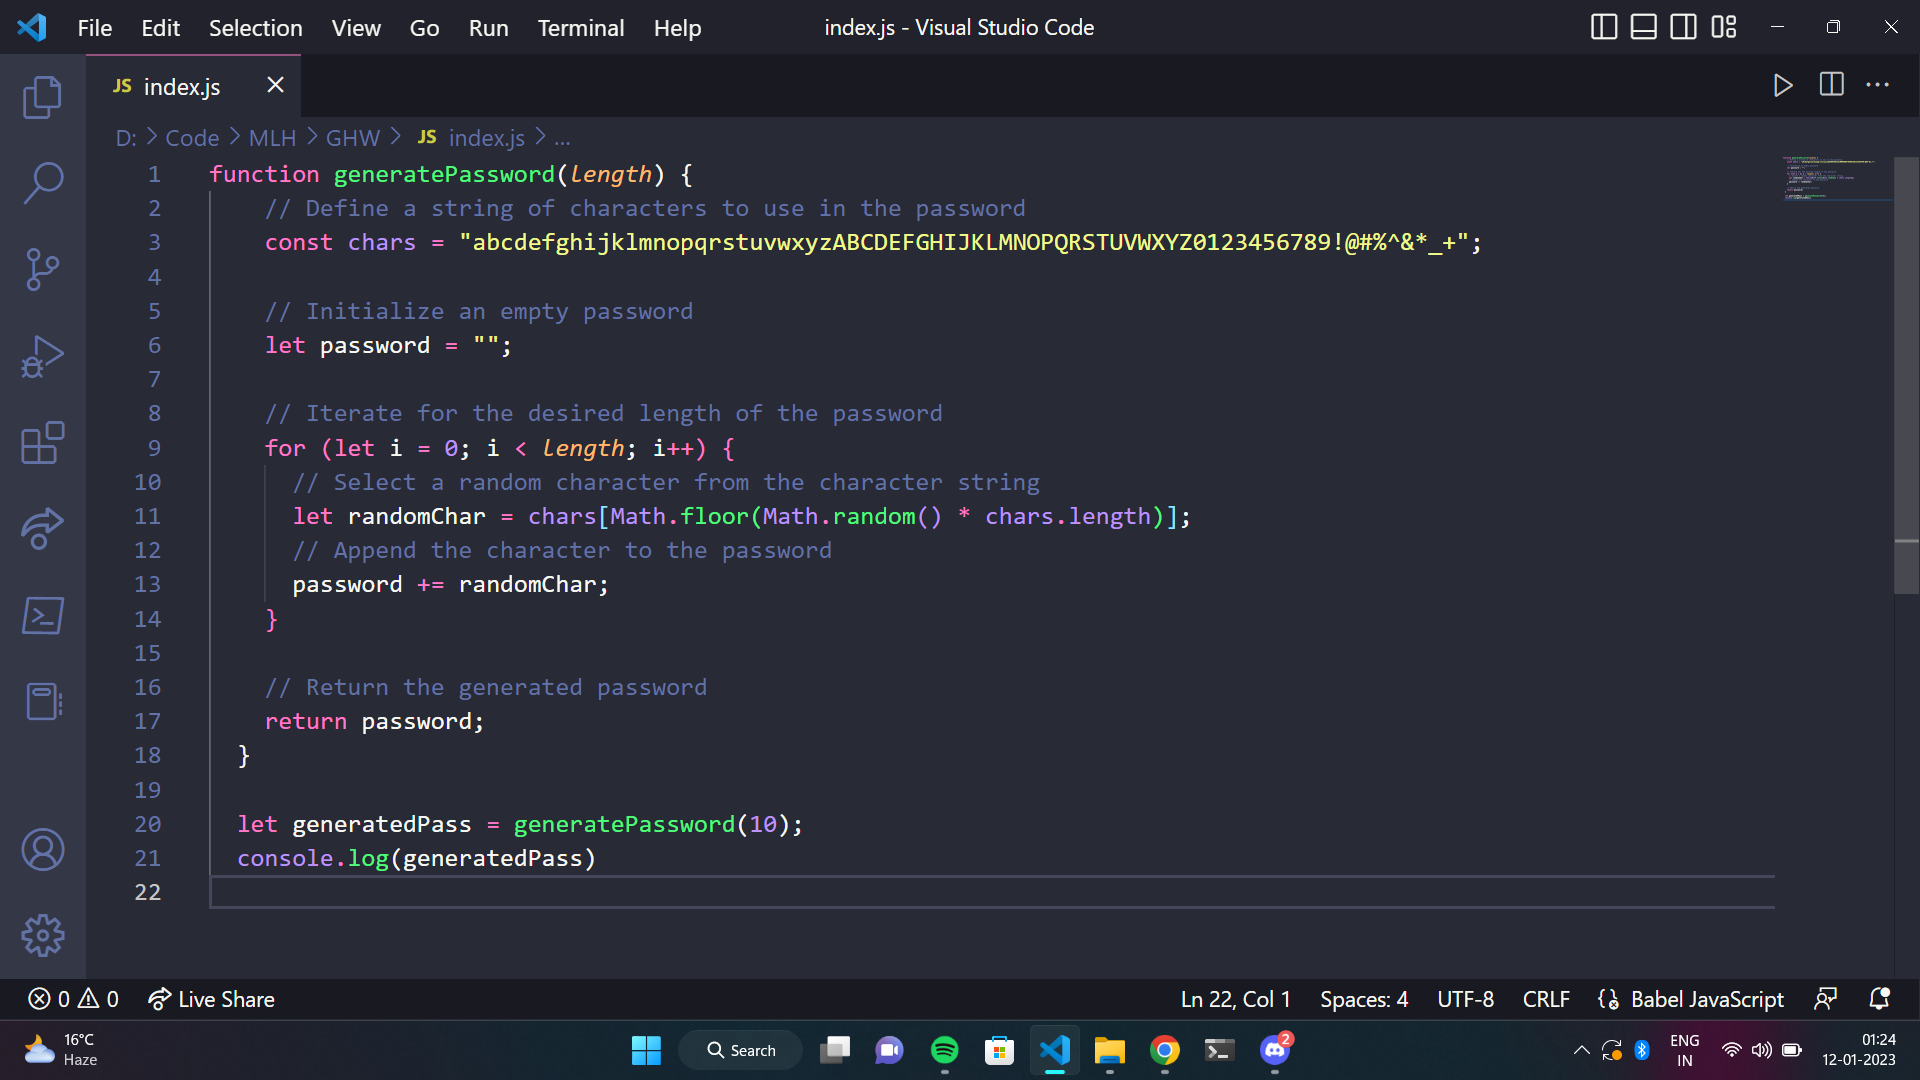Open Babel JavaScript language mode selector

click(1706, 999)
